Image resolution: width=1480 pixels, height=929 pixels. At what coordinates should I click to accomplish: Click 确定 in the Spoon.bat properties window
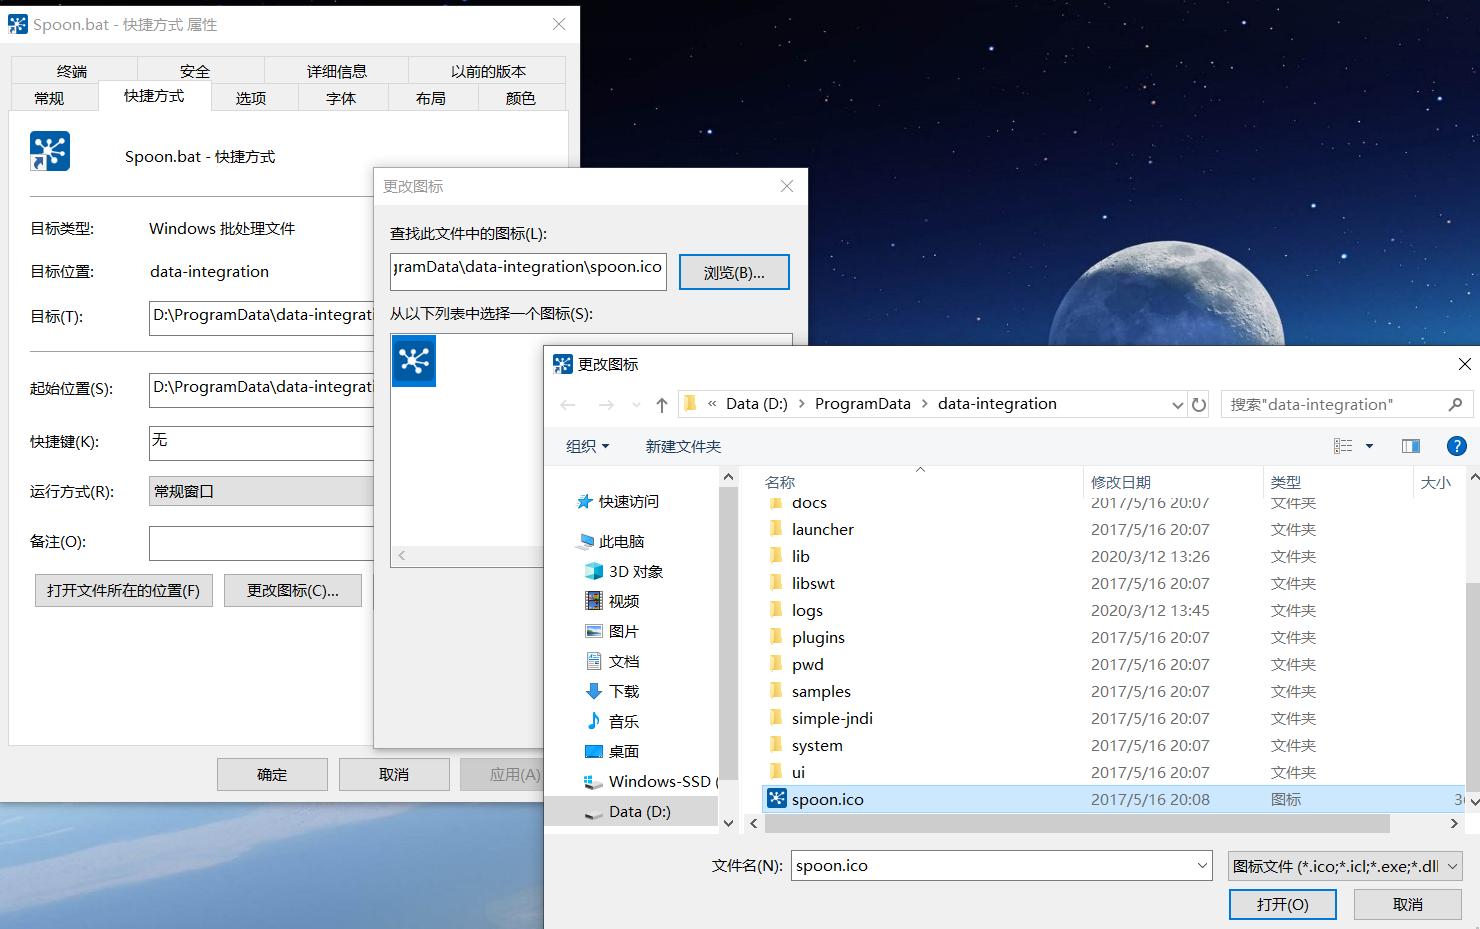click(x=272, y=774)
